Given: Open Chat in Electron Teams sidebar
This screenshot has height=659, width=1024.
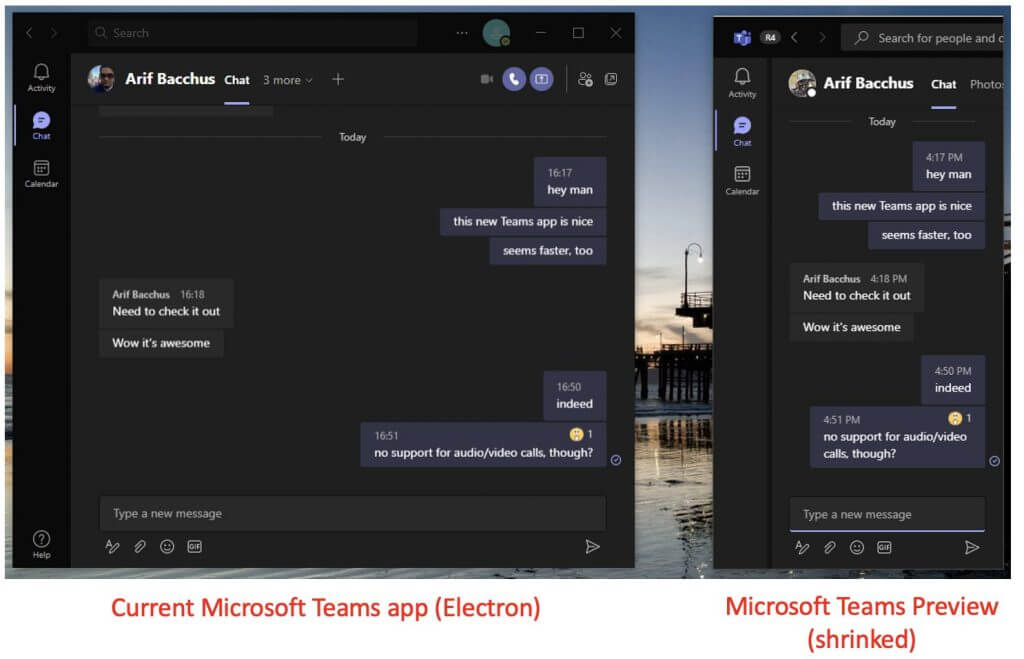Looking at the screenshot, I should 41,125.
